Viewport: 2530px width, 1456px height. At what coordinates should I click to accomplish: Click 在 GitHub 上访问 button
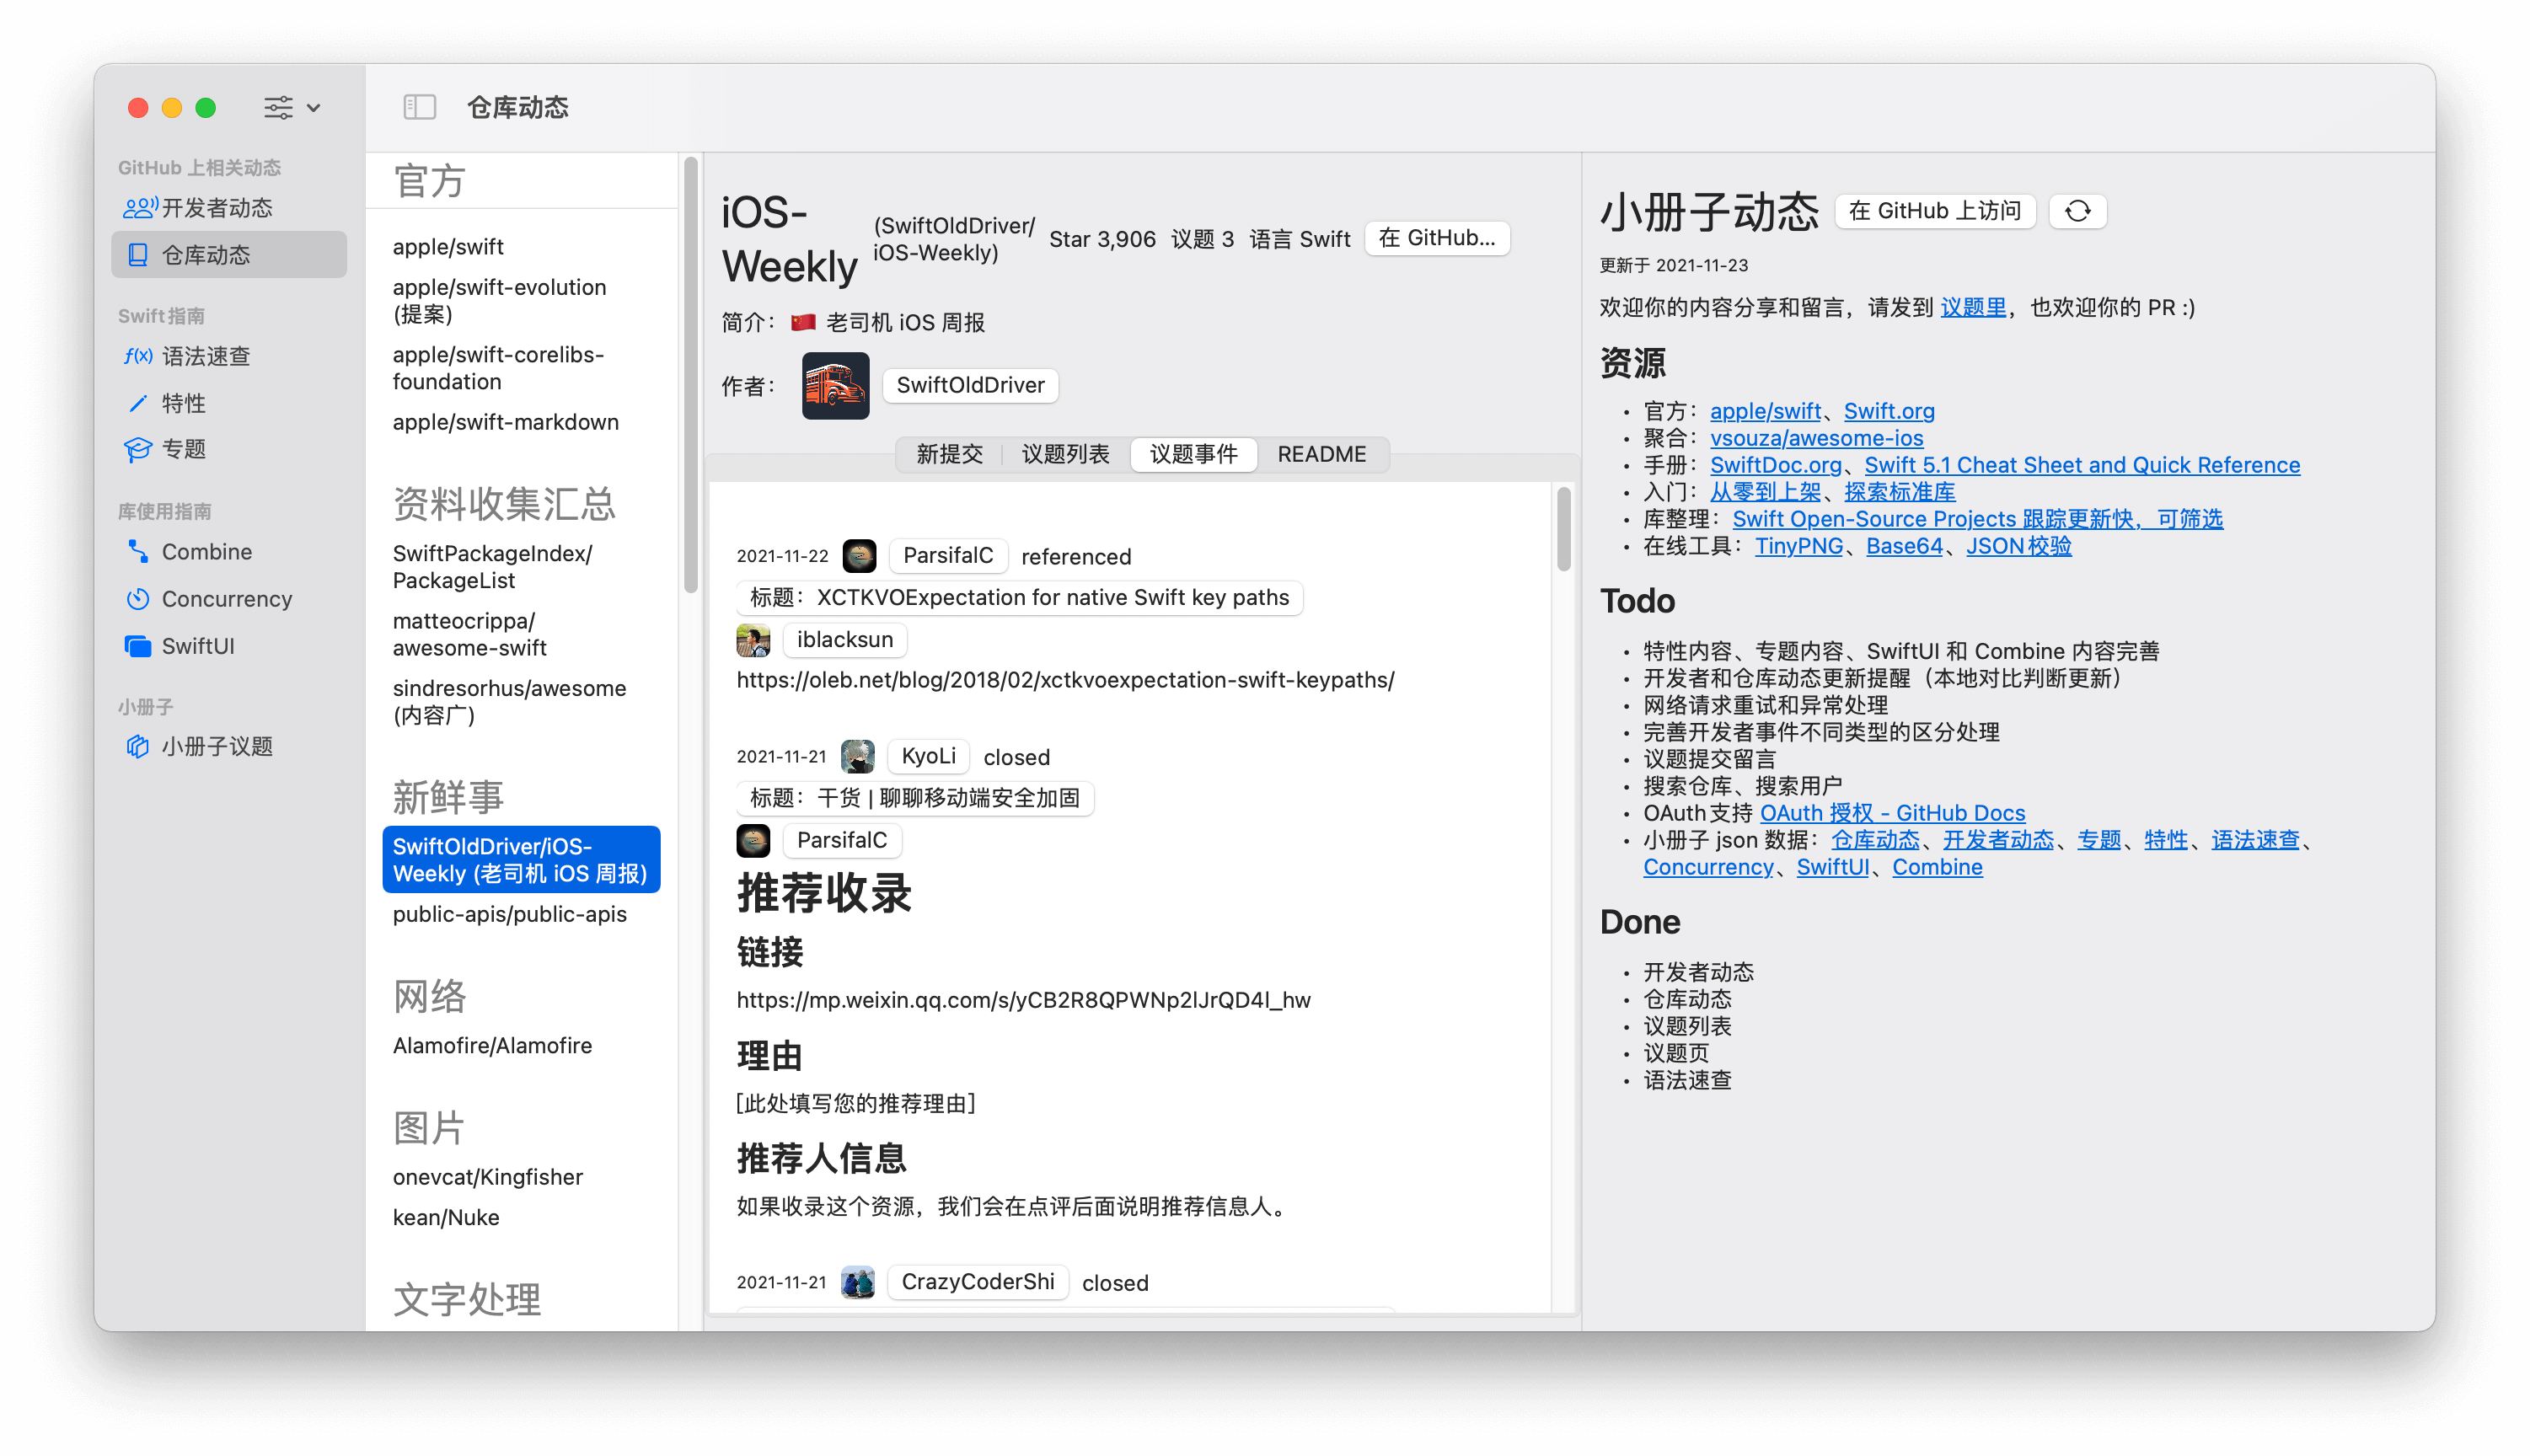pos(1935,211)
